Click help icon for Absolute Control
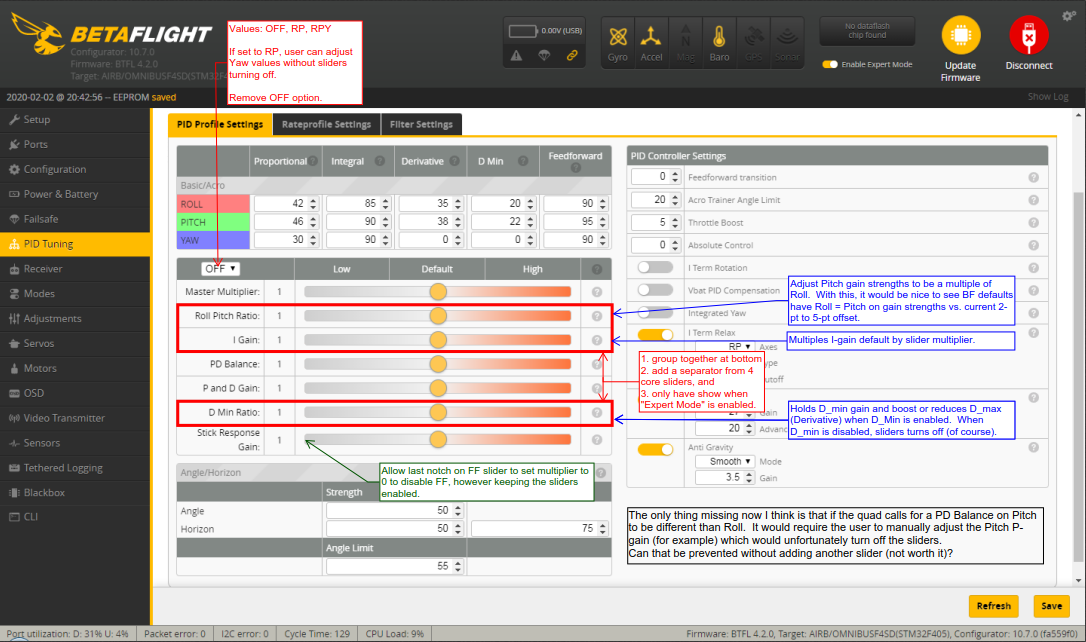Viewport: 1086px width, 642px height. [x=1033, y=245]
